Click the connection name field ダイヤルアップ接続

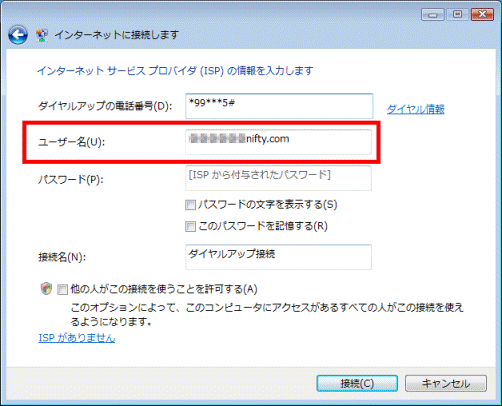(x=278, y=257)
